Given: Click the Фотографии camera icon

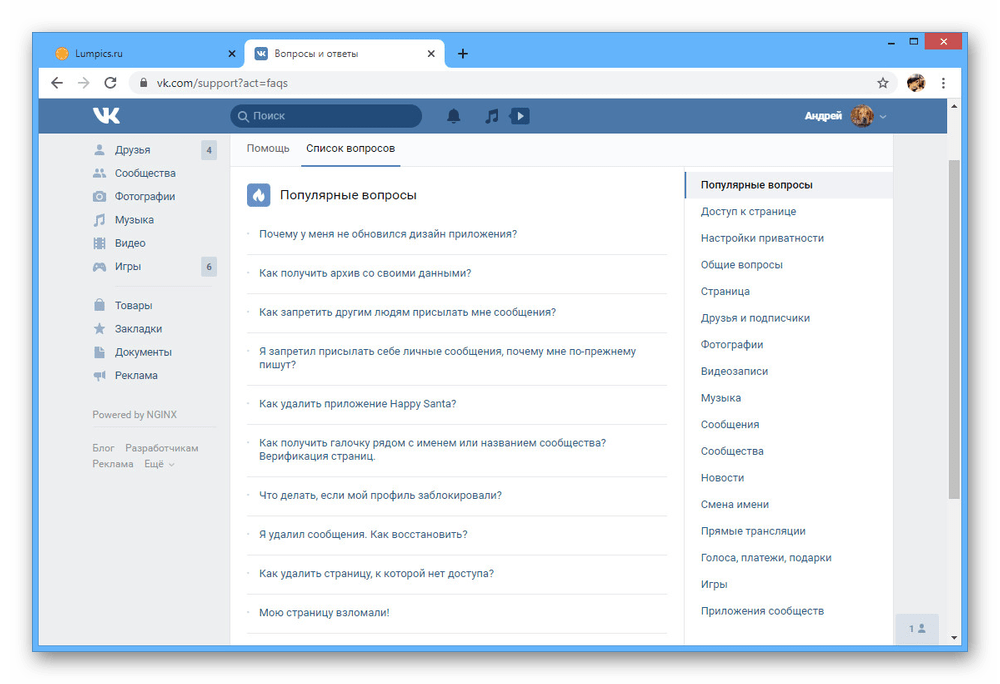Looking at the screenshot, I should 99,196.
